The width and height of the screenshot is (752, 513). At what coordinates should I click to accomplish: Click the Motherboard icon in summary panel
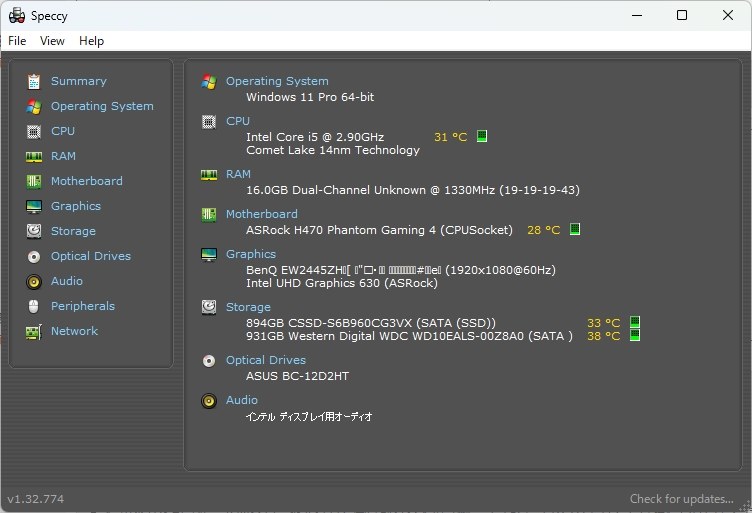click(209, 214)
